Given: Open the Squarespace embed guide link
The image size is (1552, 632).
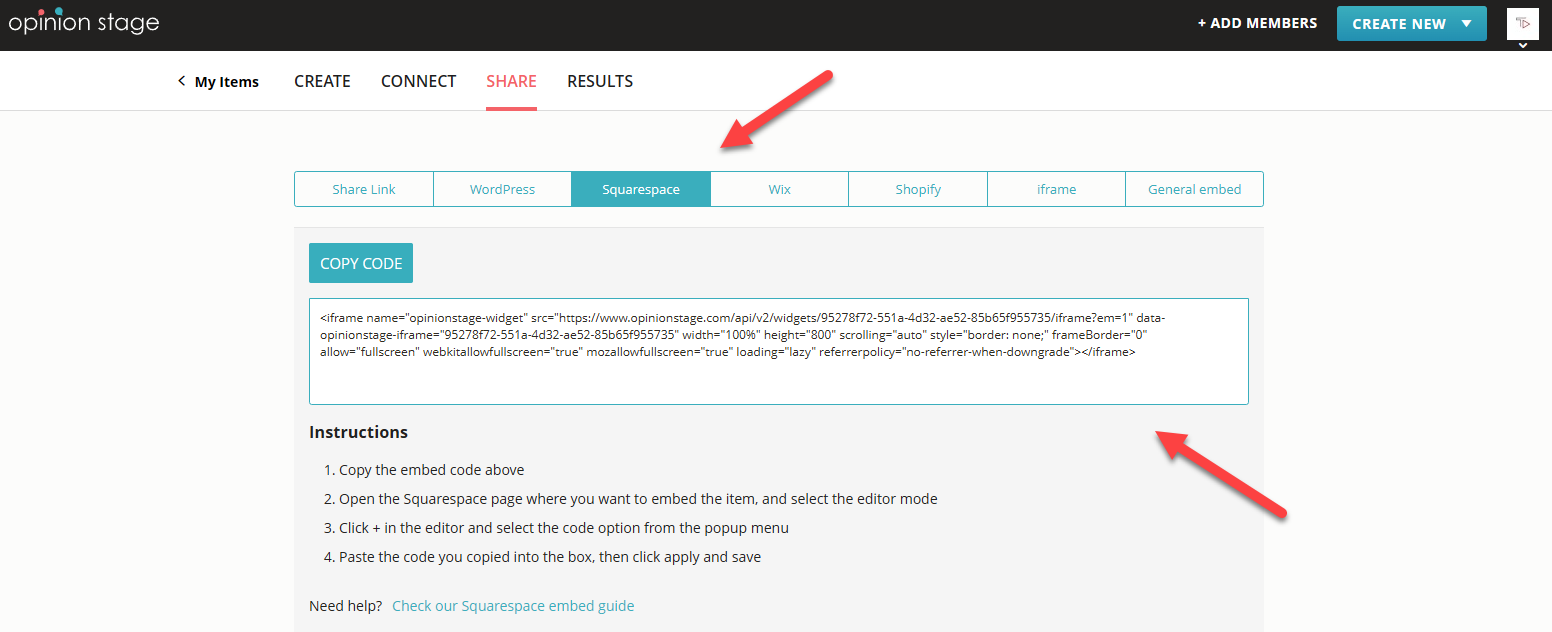Looking at the screenshot, I should (x=512, y=605).
